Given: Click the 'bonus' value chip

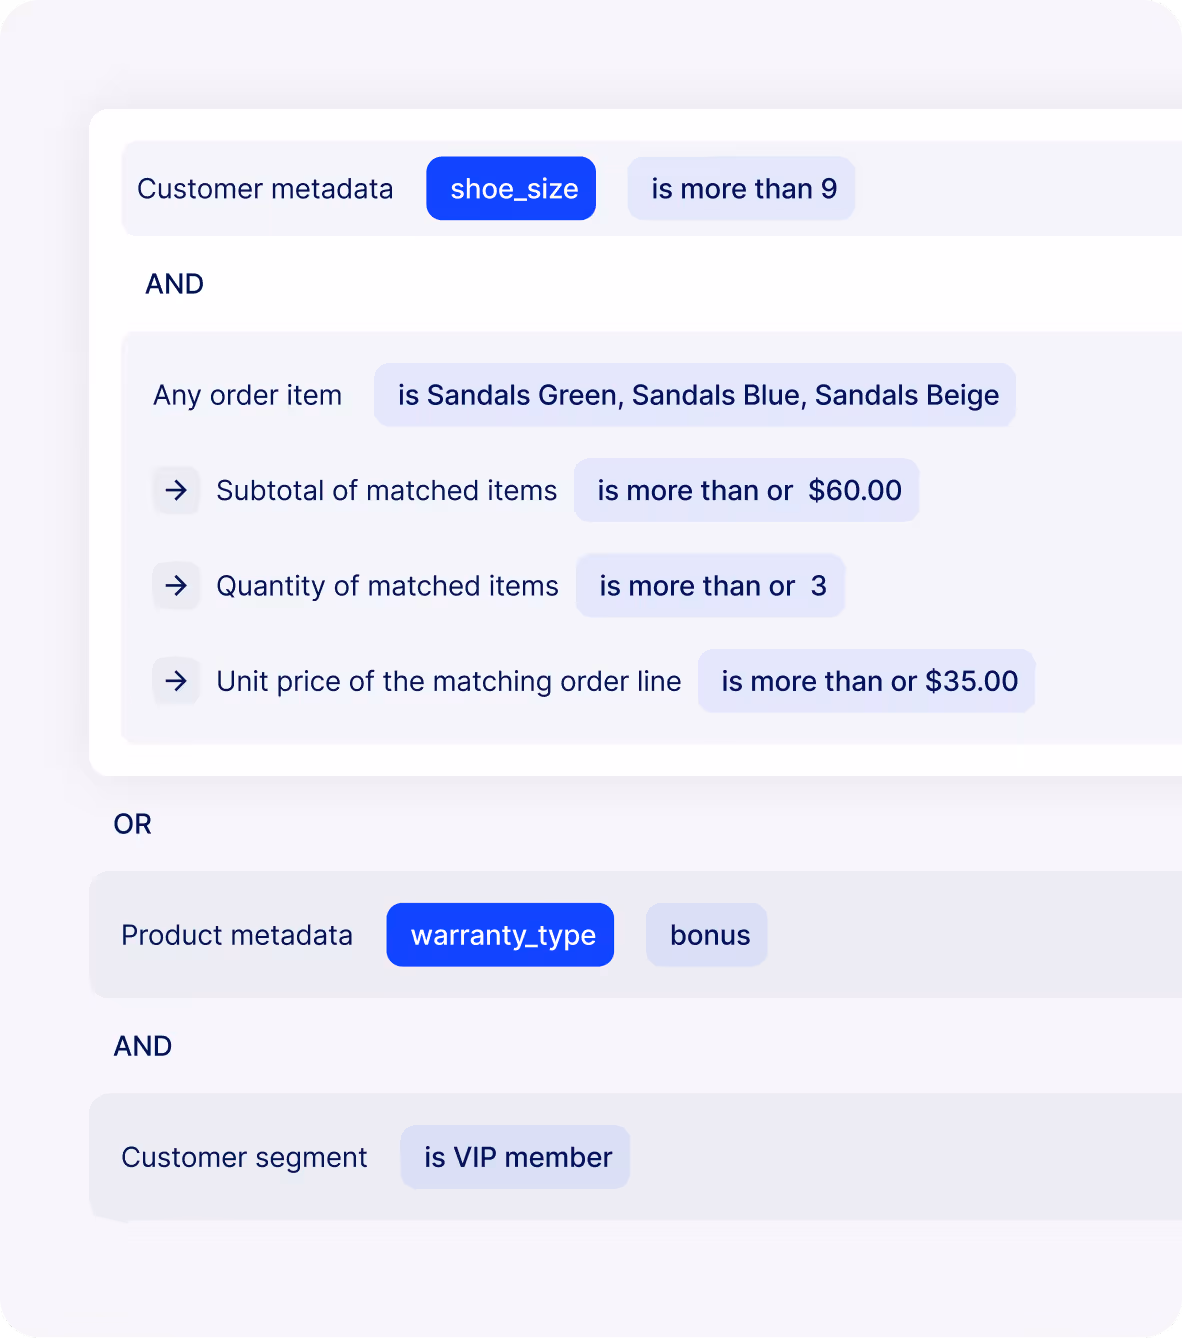Looking at the screenshot, I should click(x=707, y=935).
